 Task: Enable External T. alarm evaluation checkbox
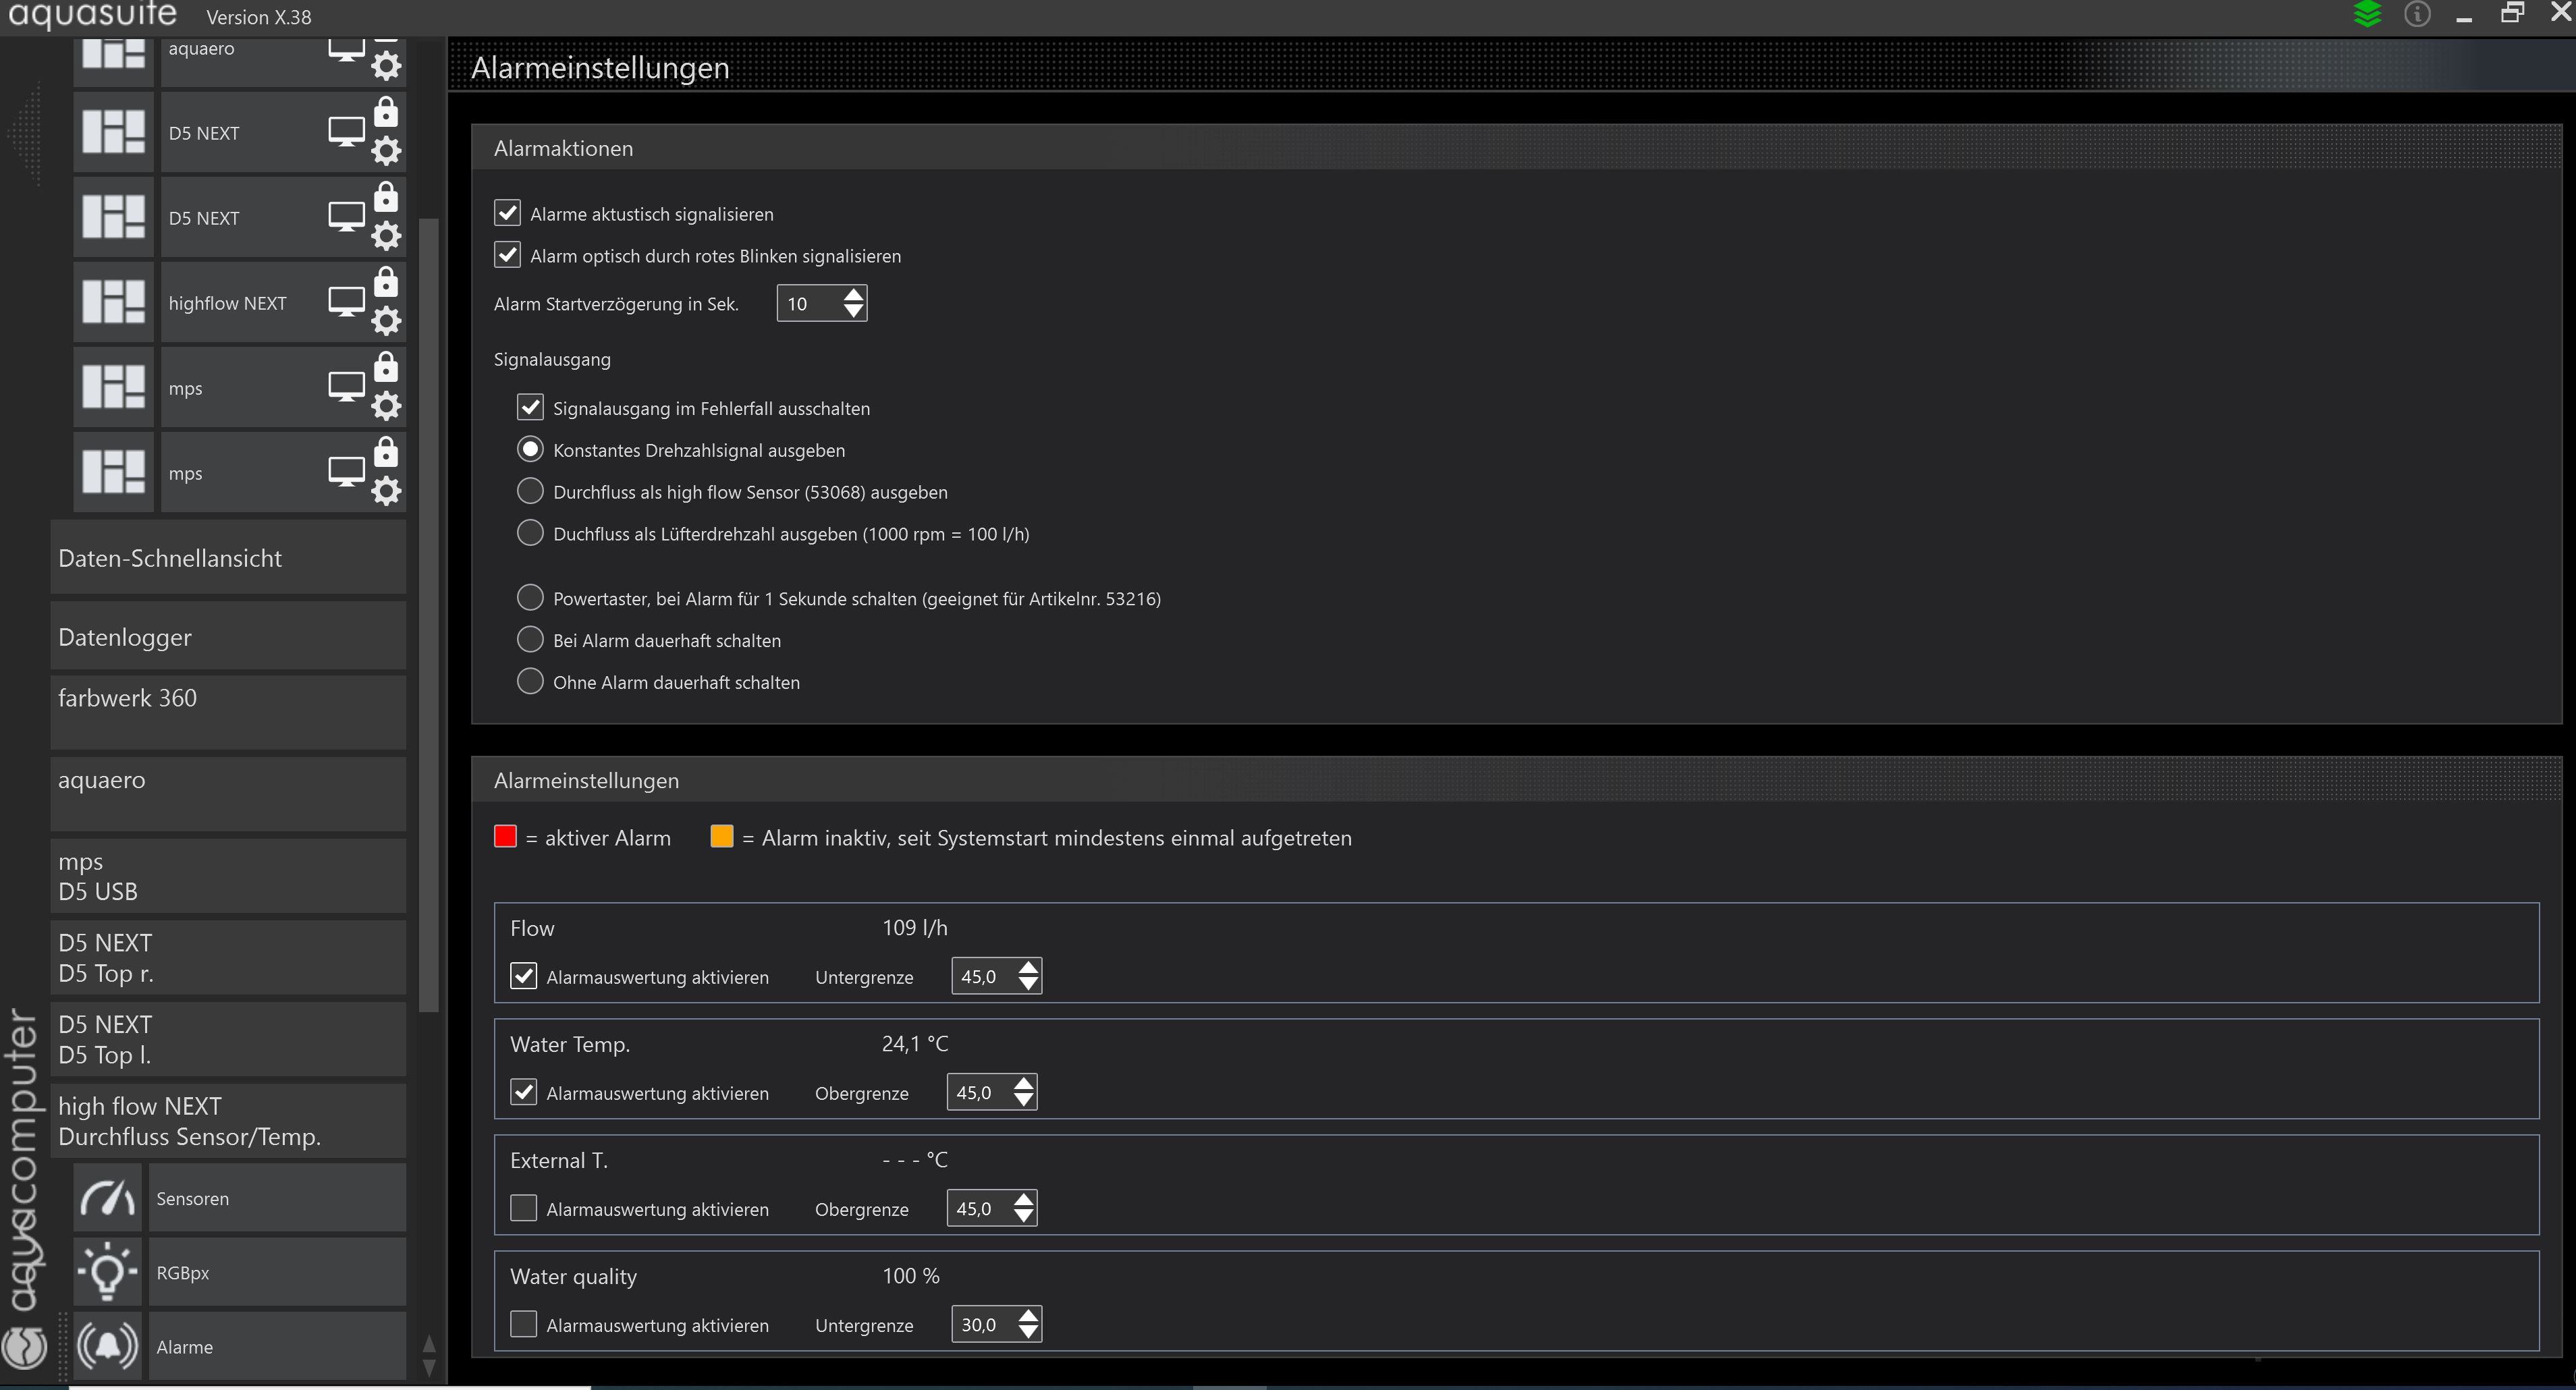(x=523, y=1208)
